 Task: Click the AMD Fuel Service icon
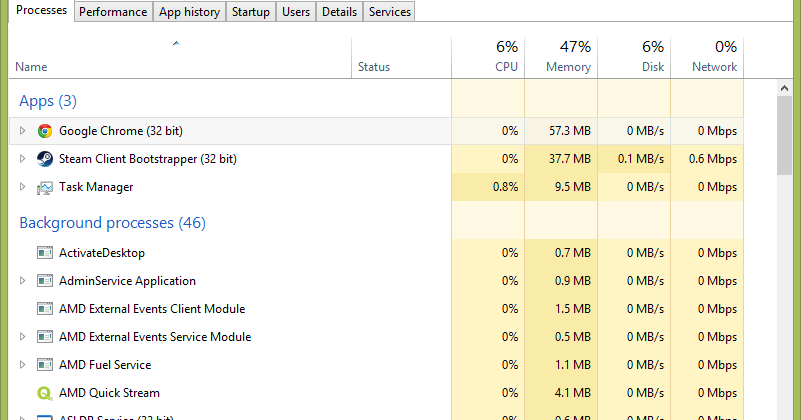(44, 365)
